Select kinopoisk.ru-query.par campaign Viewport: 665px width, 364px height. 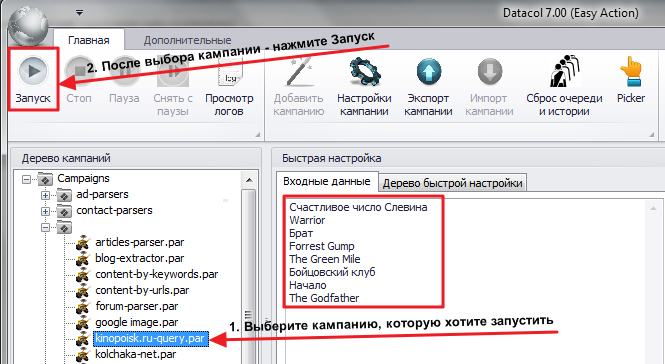point(151,339)
